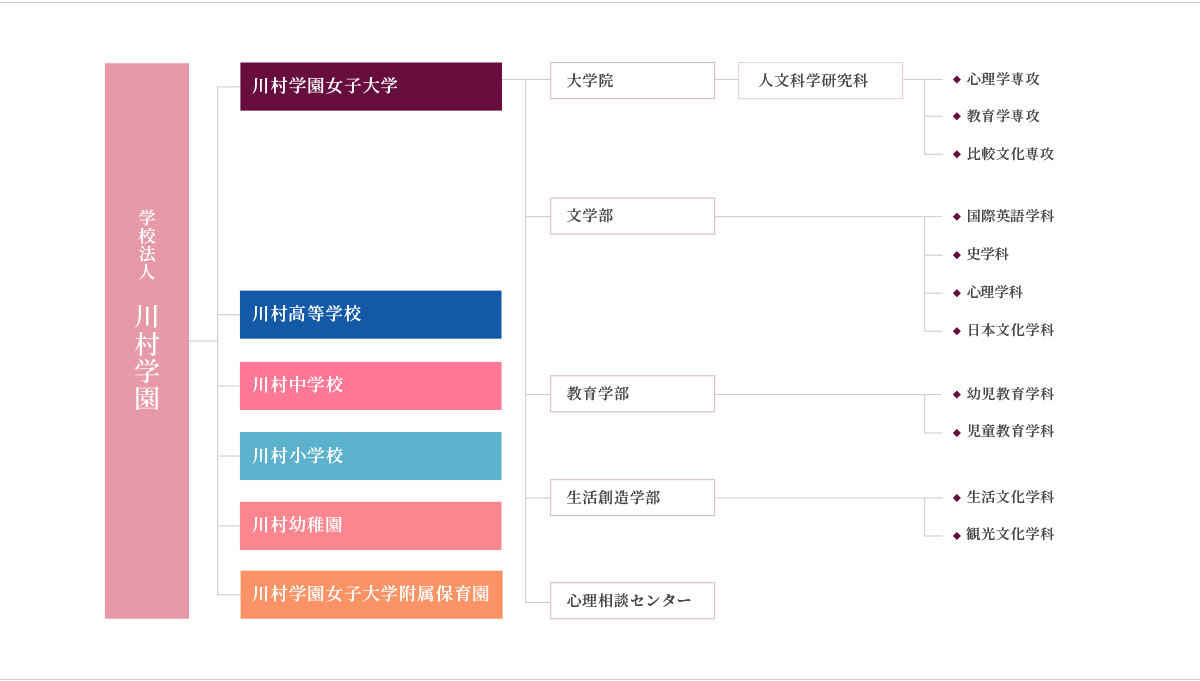The width and height of the screenshot is (1200, 681).
Task: Open the 川村高等学校 link
Action: pos(370,314)
